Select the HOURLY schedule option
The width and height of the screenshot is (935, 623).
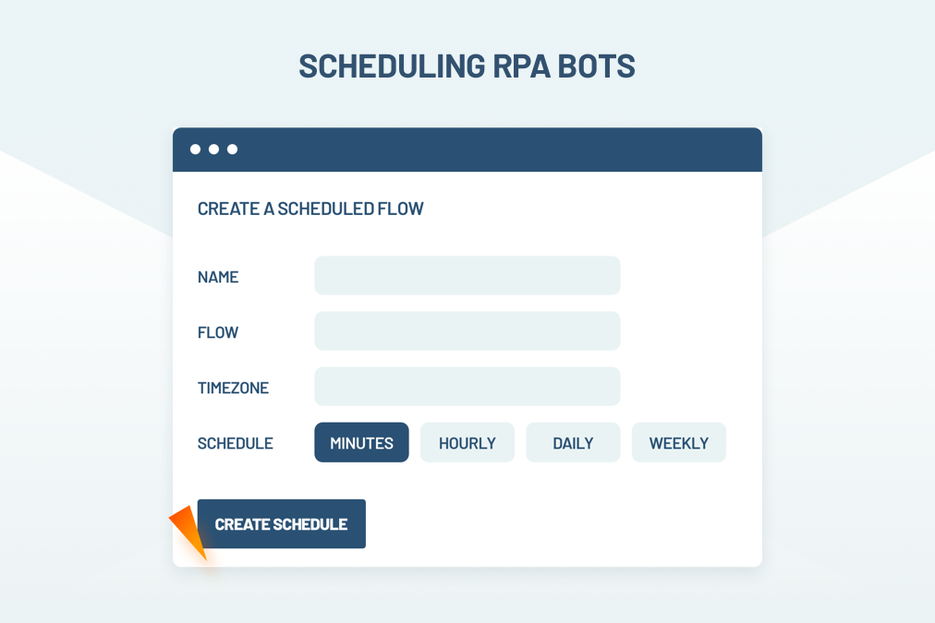point(467,443)
